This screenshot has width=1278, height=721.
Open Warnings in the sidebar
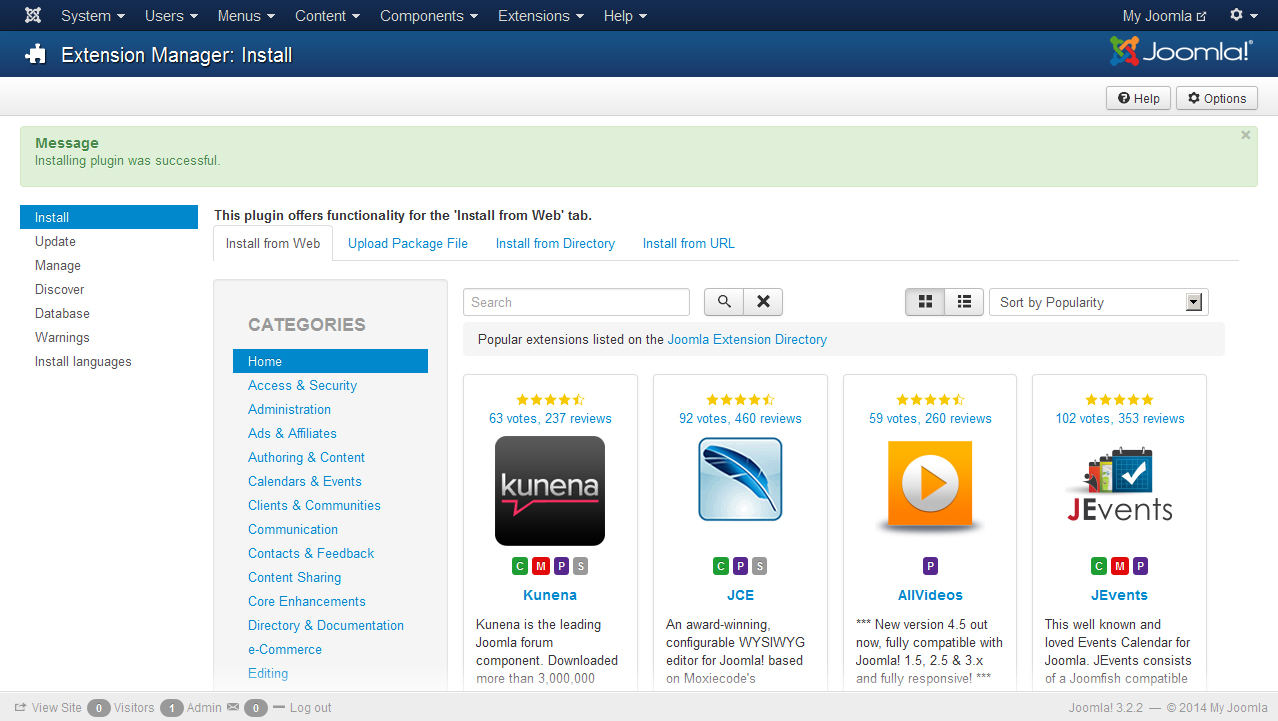click(109, 337)
